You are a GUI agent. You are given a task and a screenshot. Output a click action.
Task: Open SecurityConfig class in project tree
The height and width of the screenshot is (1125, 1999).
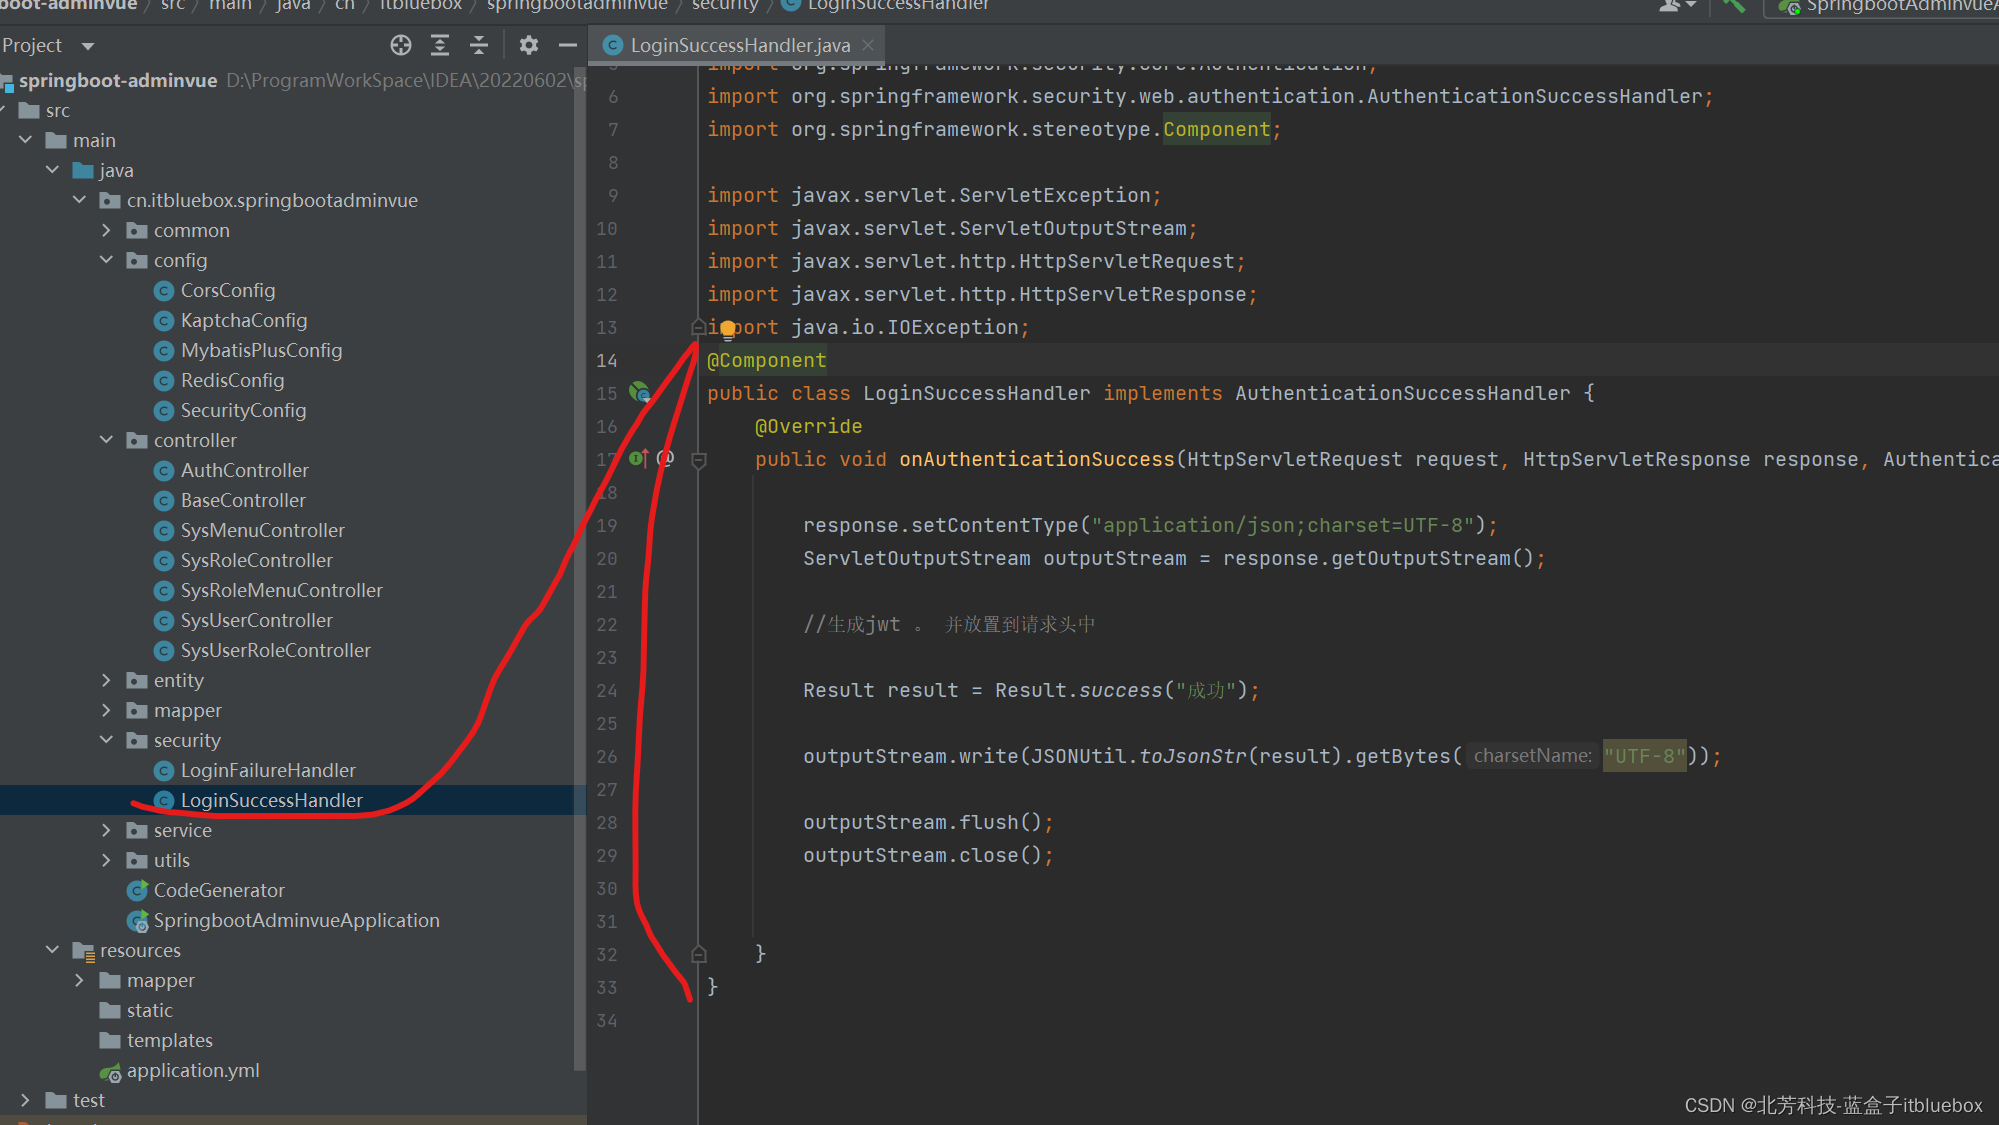click(243, 410)
